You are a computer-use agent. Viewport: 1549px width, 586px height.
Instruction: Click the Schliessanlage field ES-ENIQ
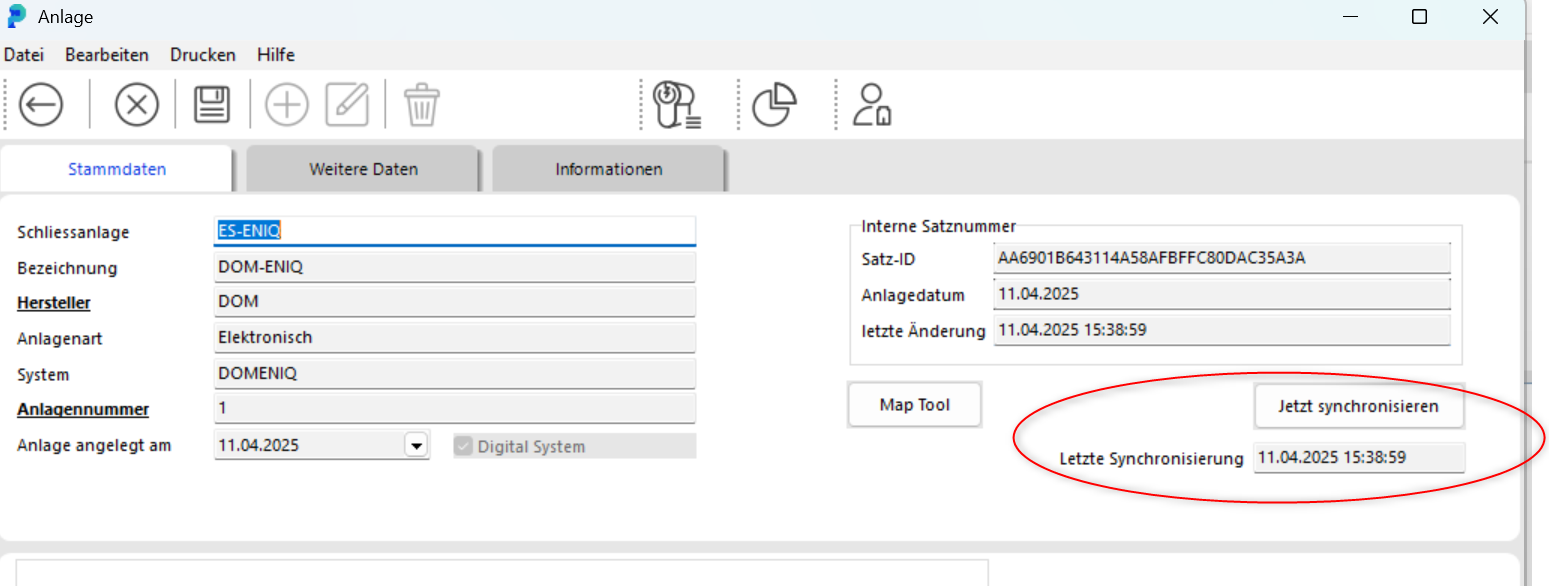pyautogui.click(x=455, y=230)
